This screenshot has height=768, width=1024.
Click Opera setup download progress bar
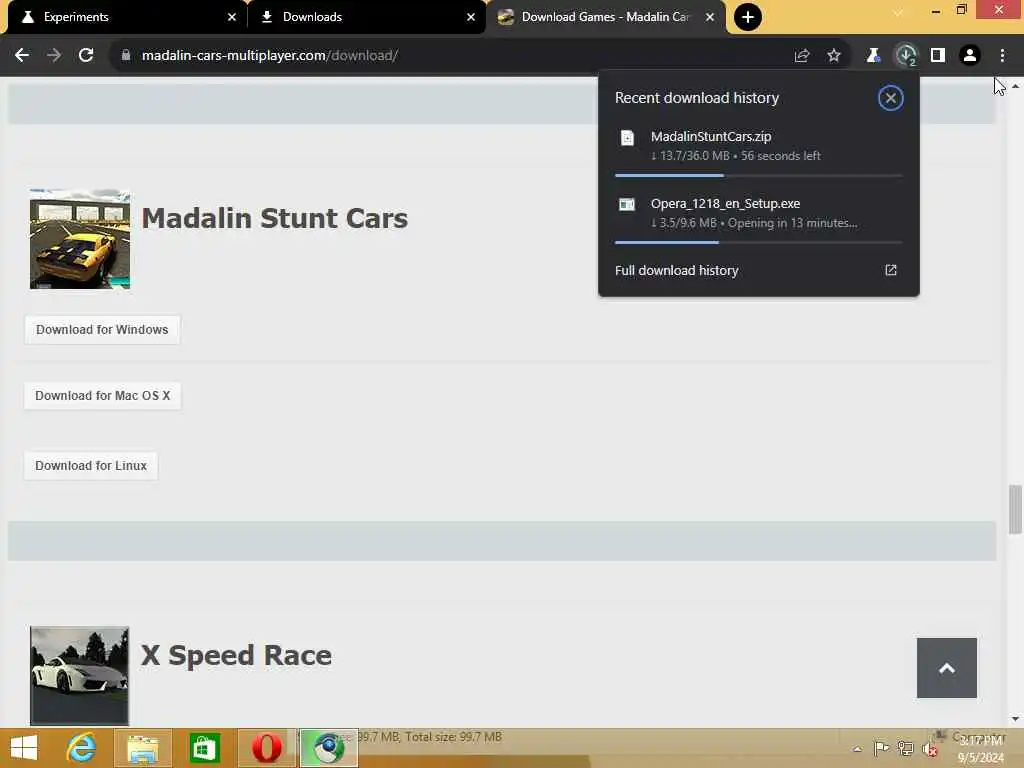pos(758,242)
